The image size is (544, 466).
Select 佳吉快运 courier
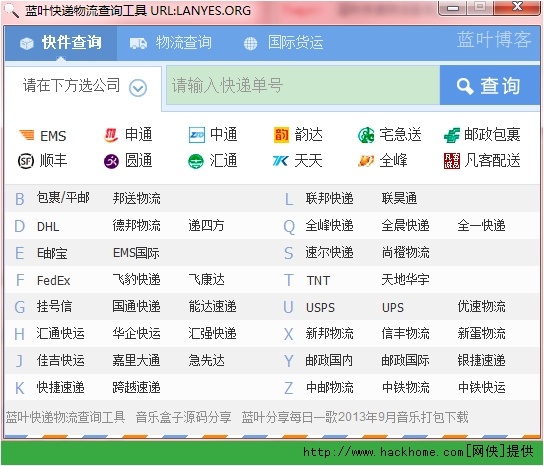[x=60, y=360]
